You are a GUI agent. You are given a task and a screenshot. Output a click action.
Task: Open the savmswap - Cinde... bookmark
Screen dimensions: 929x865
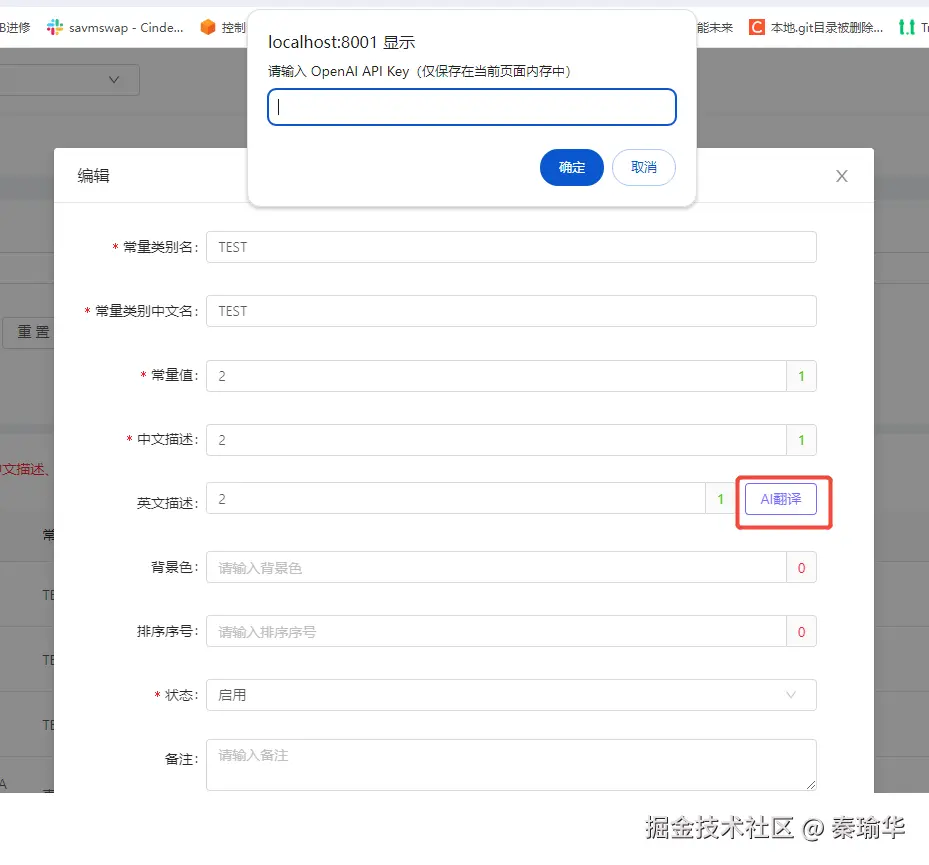115,27
